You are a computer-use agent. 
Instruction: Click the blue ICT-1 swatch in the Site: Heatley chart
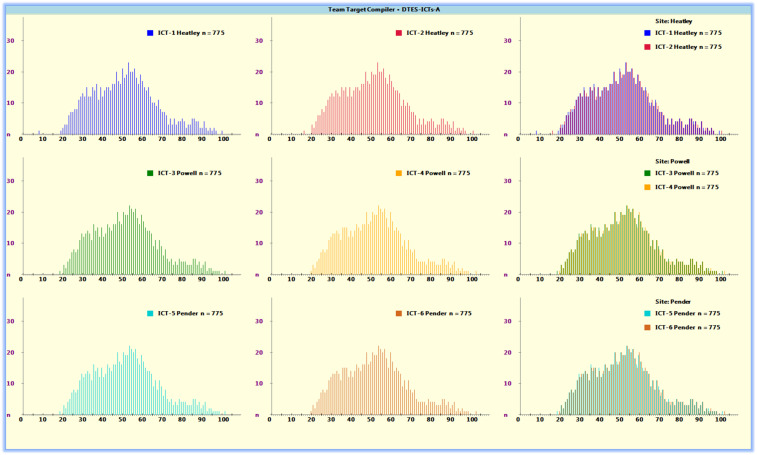(647, 33)
